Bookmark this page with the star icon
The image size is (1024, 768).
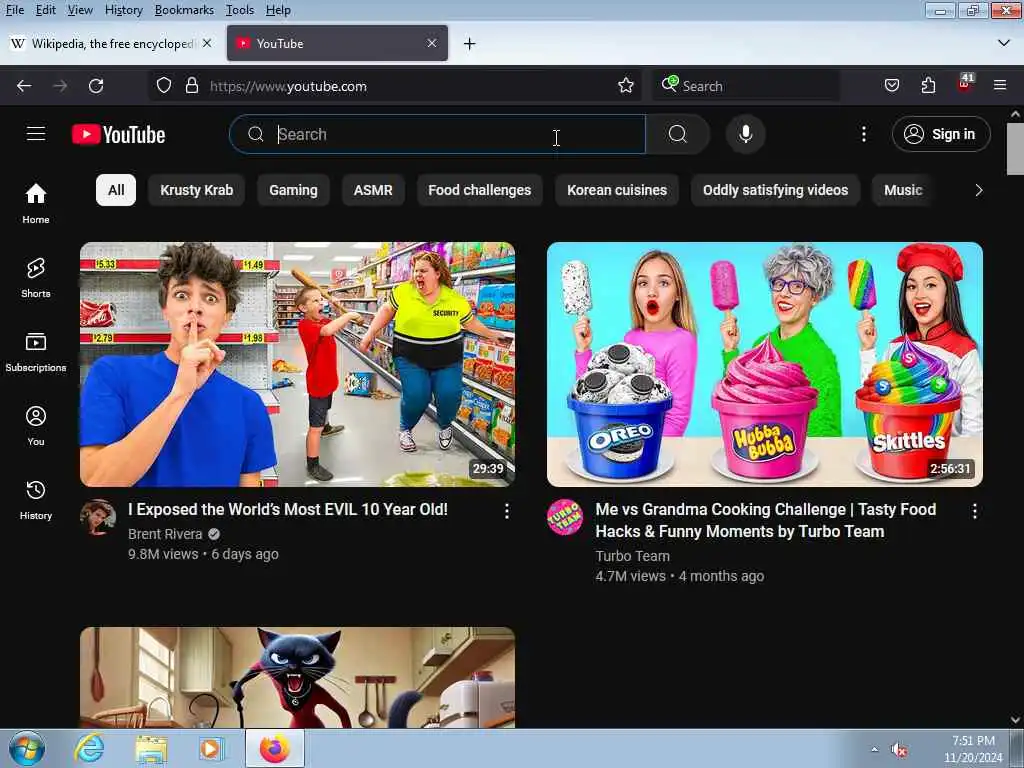626,86
